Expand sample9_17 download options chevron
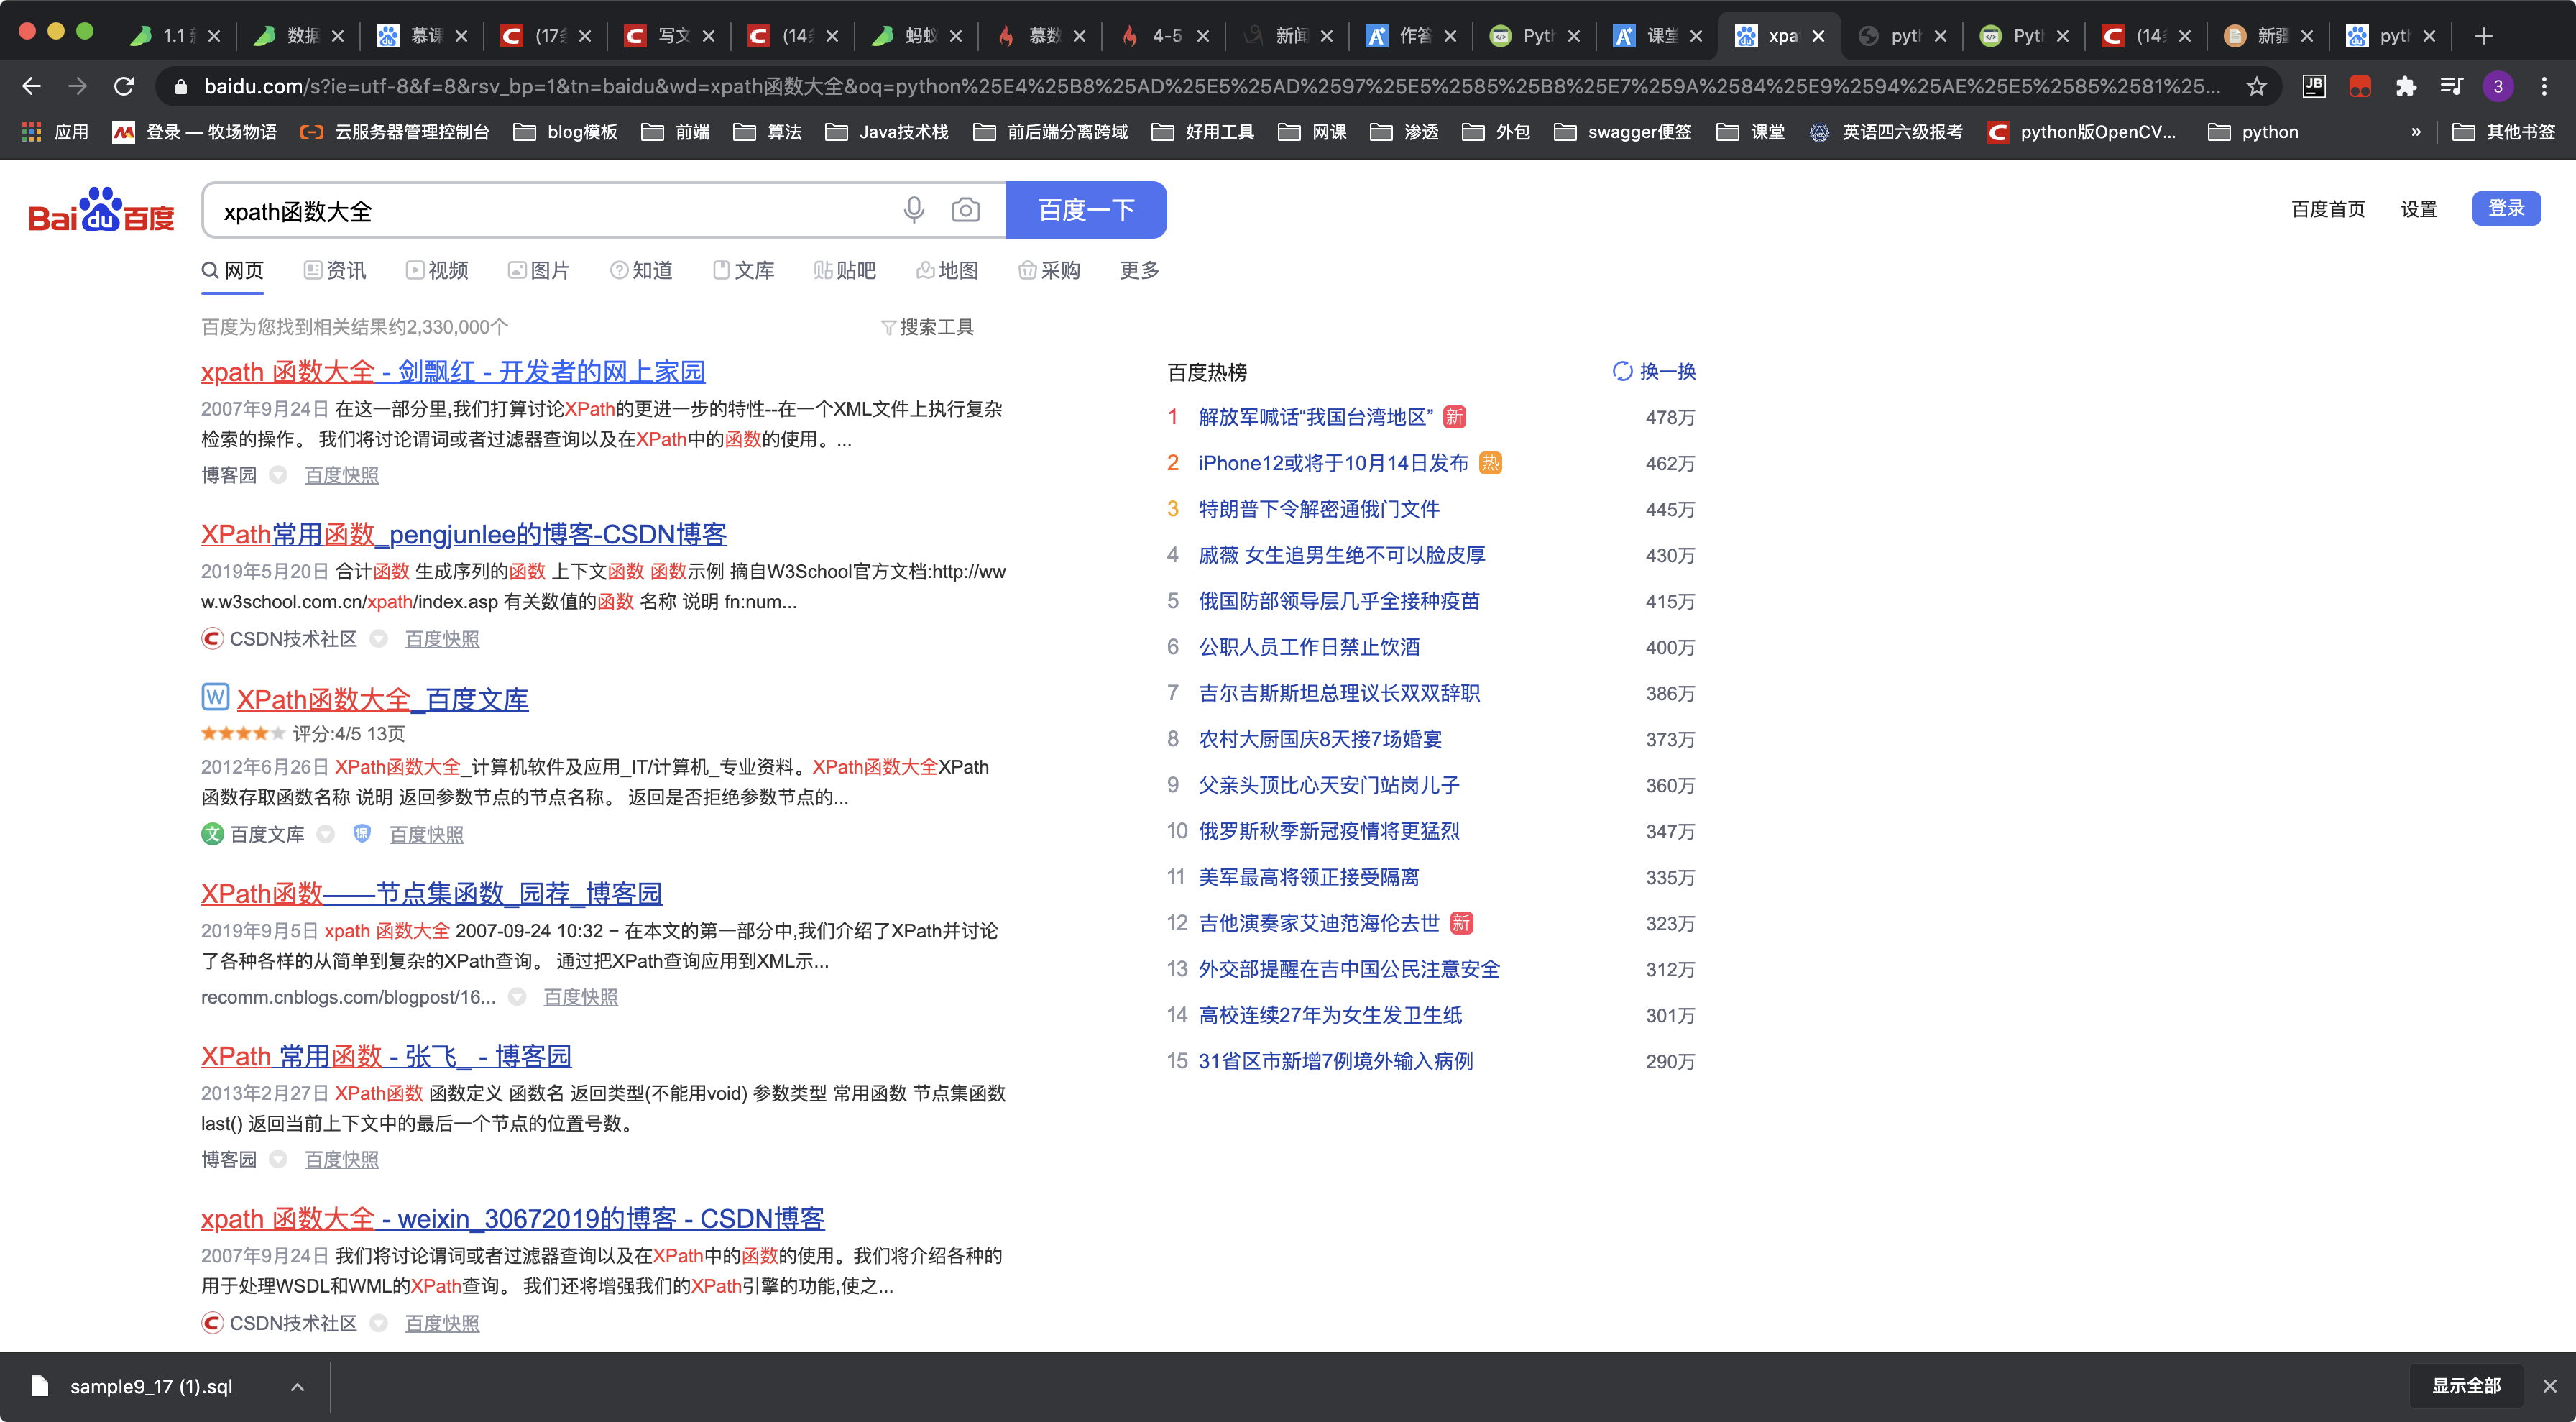Screen dimensions: 2576x1422 coord(297,1386)
